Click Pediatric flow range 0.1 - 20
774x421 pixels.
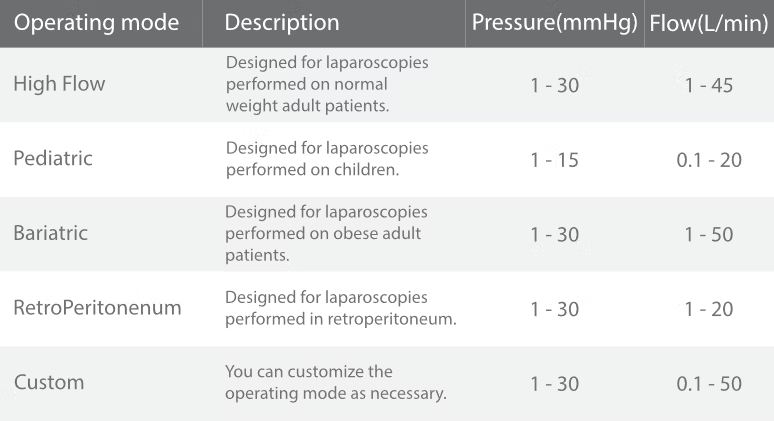(709, 159)
